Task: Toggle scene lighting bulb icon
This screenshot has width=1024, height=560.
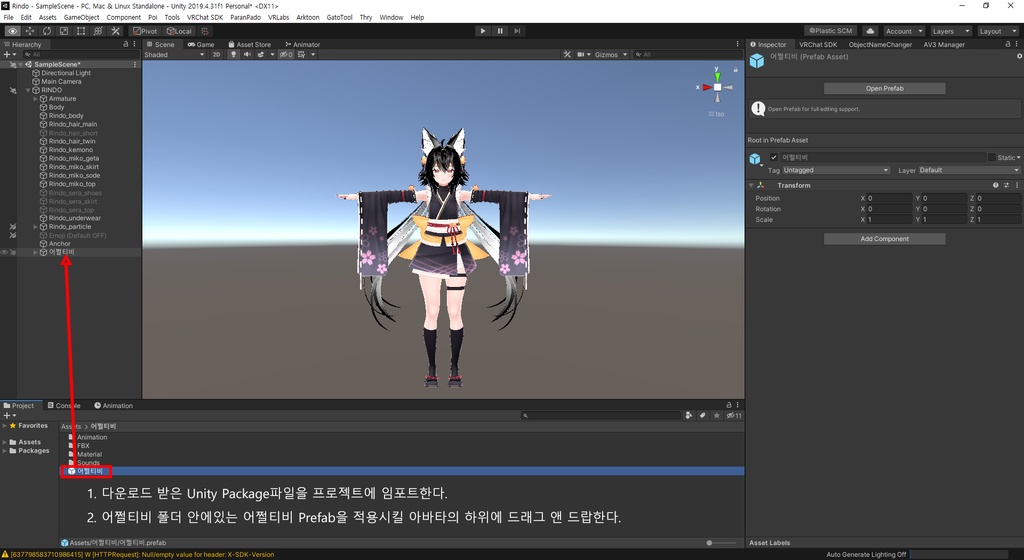Action: (233, 54)
